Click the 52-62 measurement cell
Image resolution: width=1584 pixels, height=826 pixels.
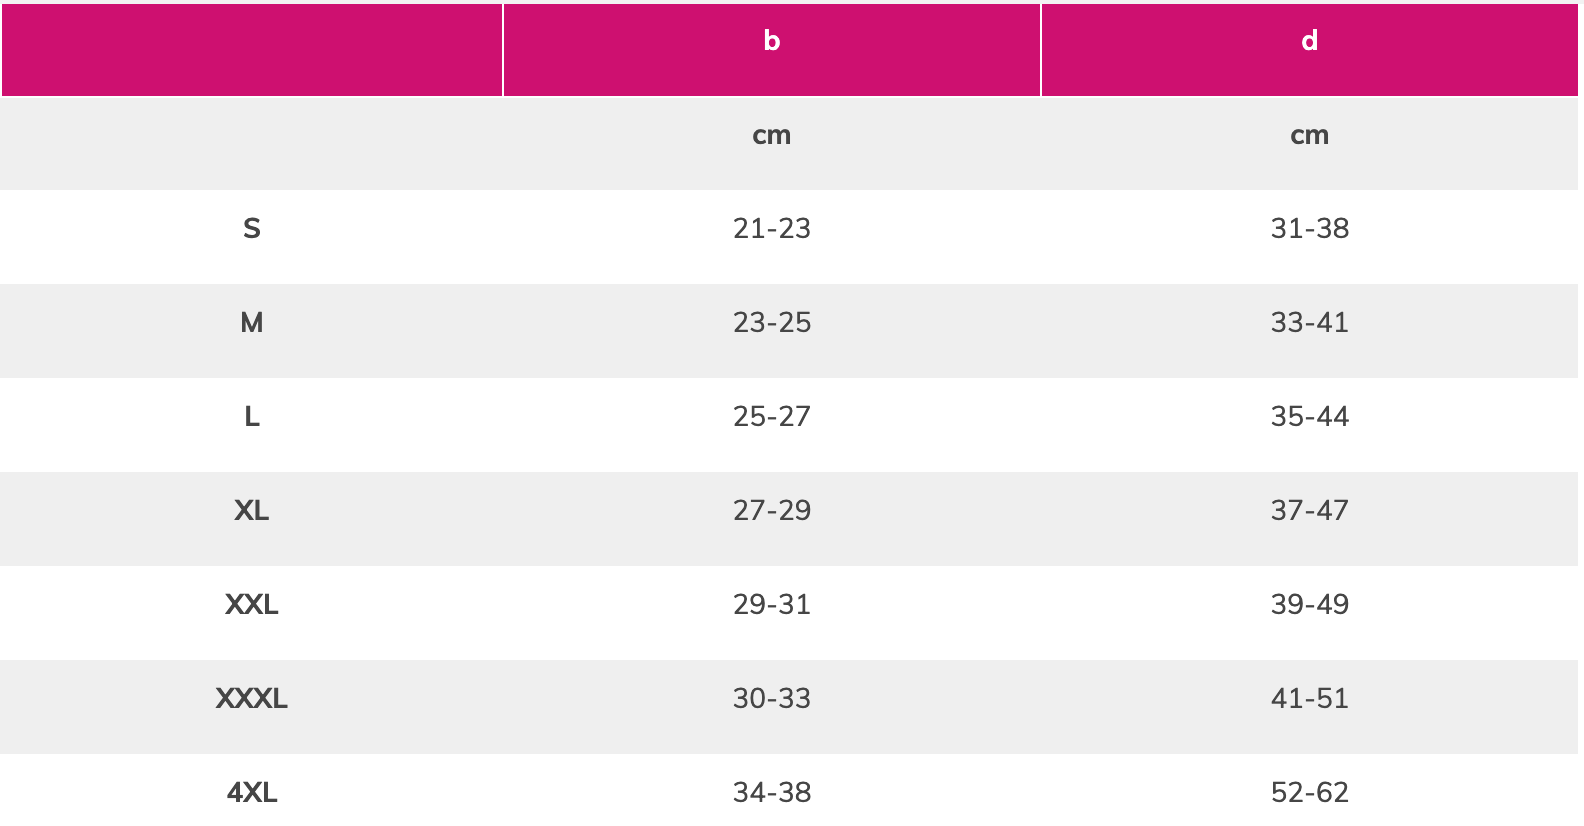1310,793
